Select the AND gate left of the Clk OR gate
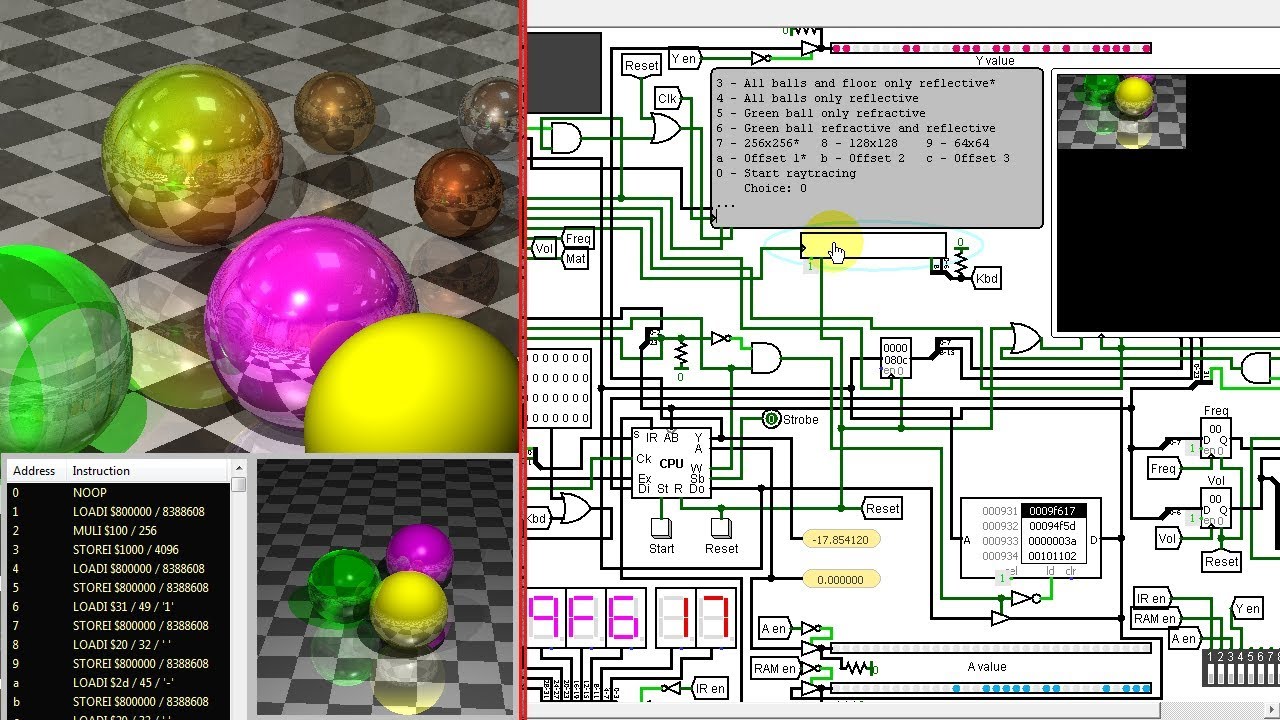Screen dimensions: 1280x720 point(566,138)
